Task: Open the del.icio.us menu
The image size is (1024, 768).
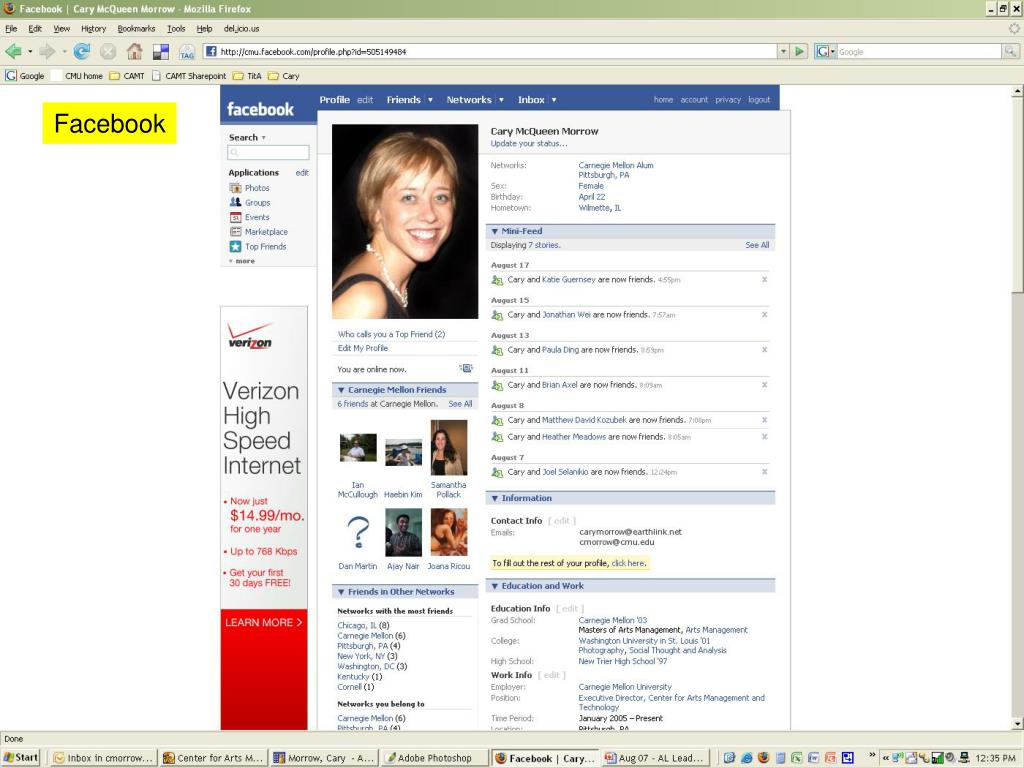Action: click(x=241, y=29)
